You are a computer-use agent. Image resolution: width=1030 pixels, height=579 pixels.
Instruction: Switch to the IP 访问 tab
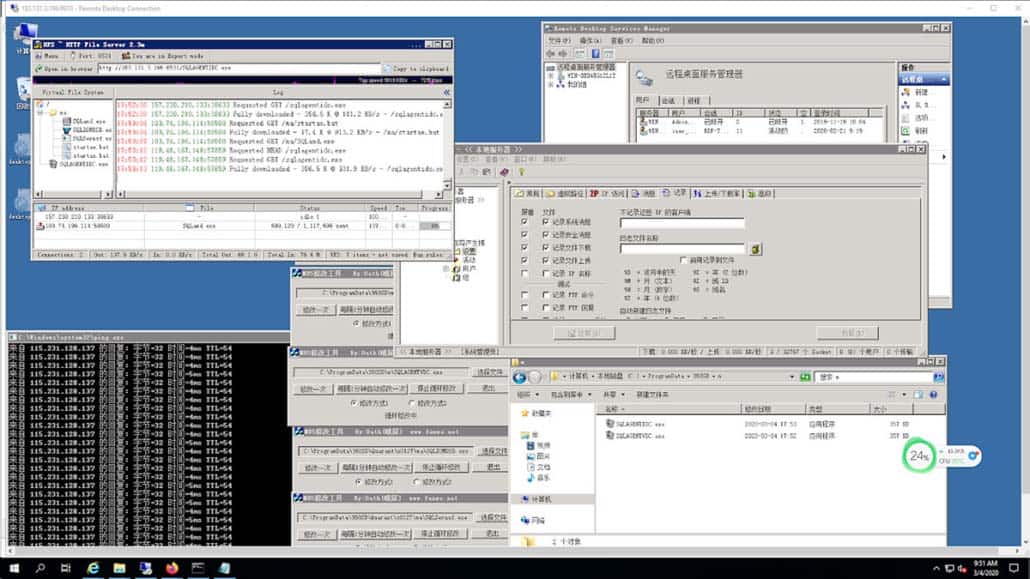coord(606,193)
